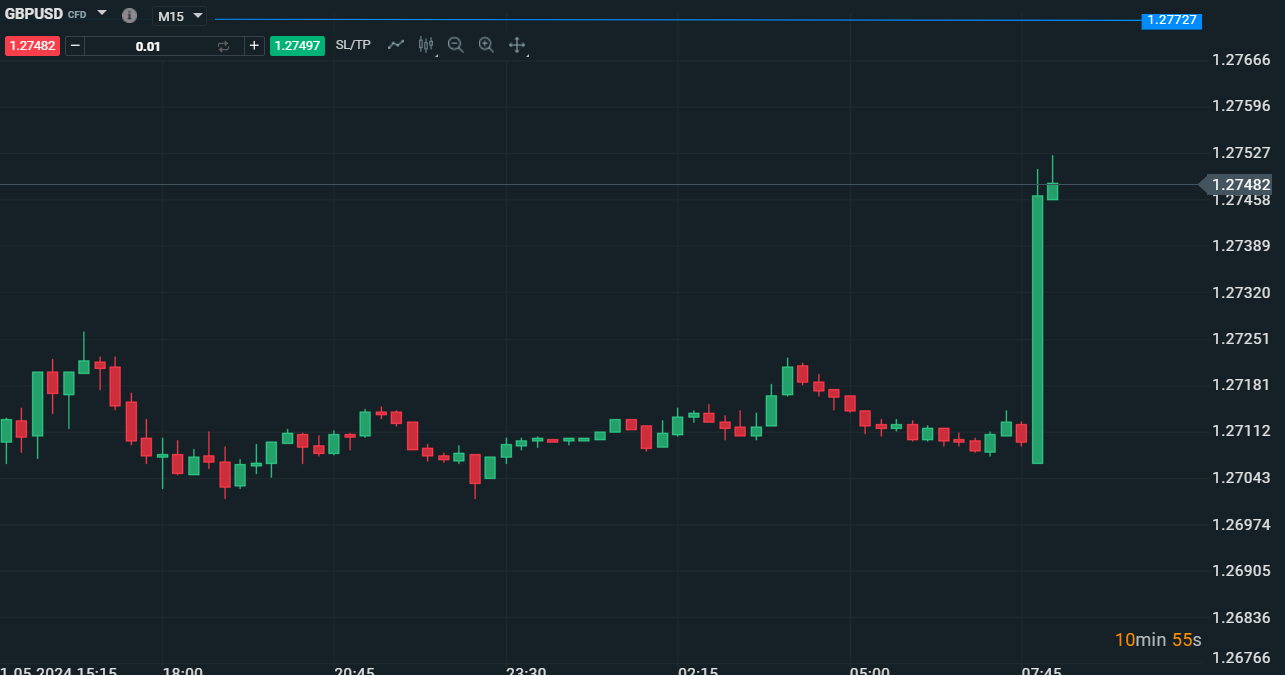1285x675 pixels.
Task: Open the indicators line chart icon
Action: (396, 45)
